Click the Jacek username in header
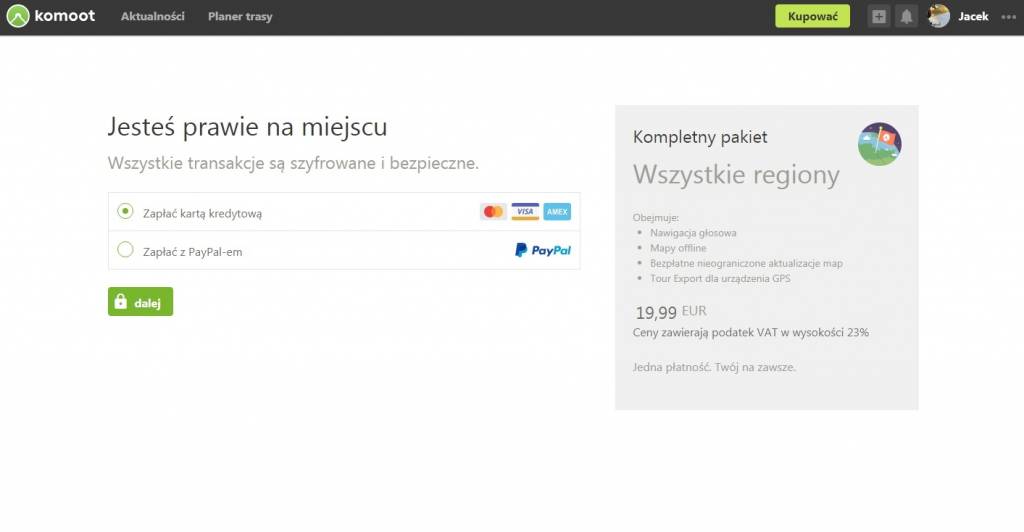This screenshot has height=532, width=1024. [973, 17]
